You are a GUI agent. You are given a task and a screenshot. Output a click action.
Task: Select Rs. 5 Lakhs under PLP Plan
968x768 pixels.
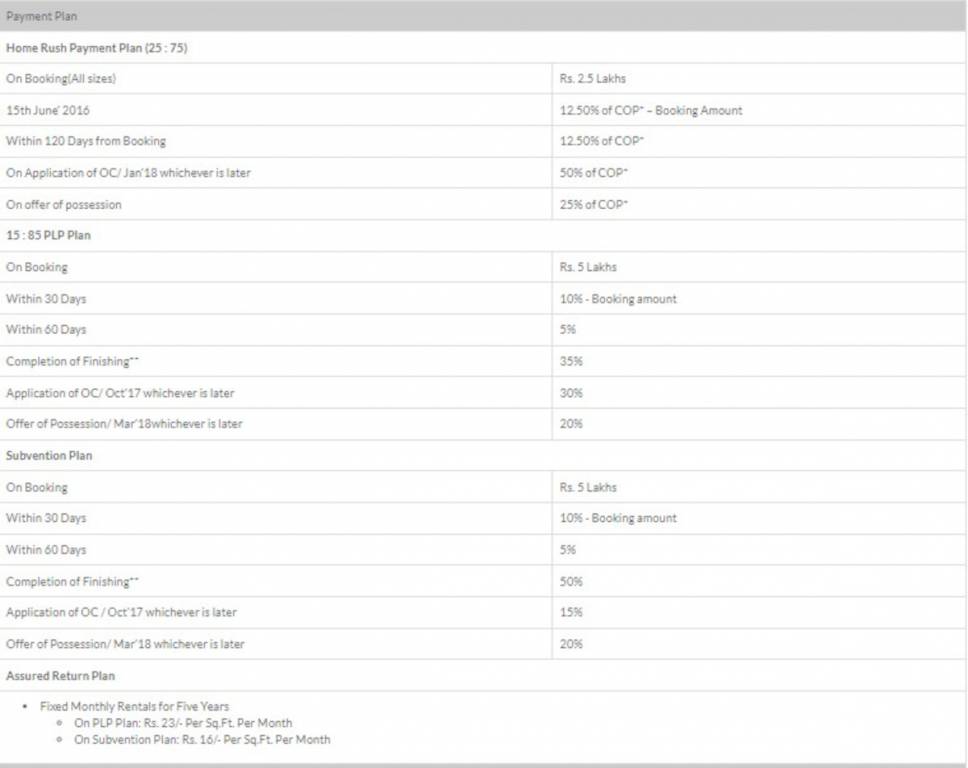coord(588,267)
